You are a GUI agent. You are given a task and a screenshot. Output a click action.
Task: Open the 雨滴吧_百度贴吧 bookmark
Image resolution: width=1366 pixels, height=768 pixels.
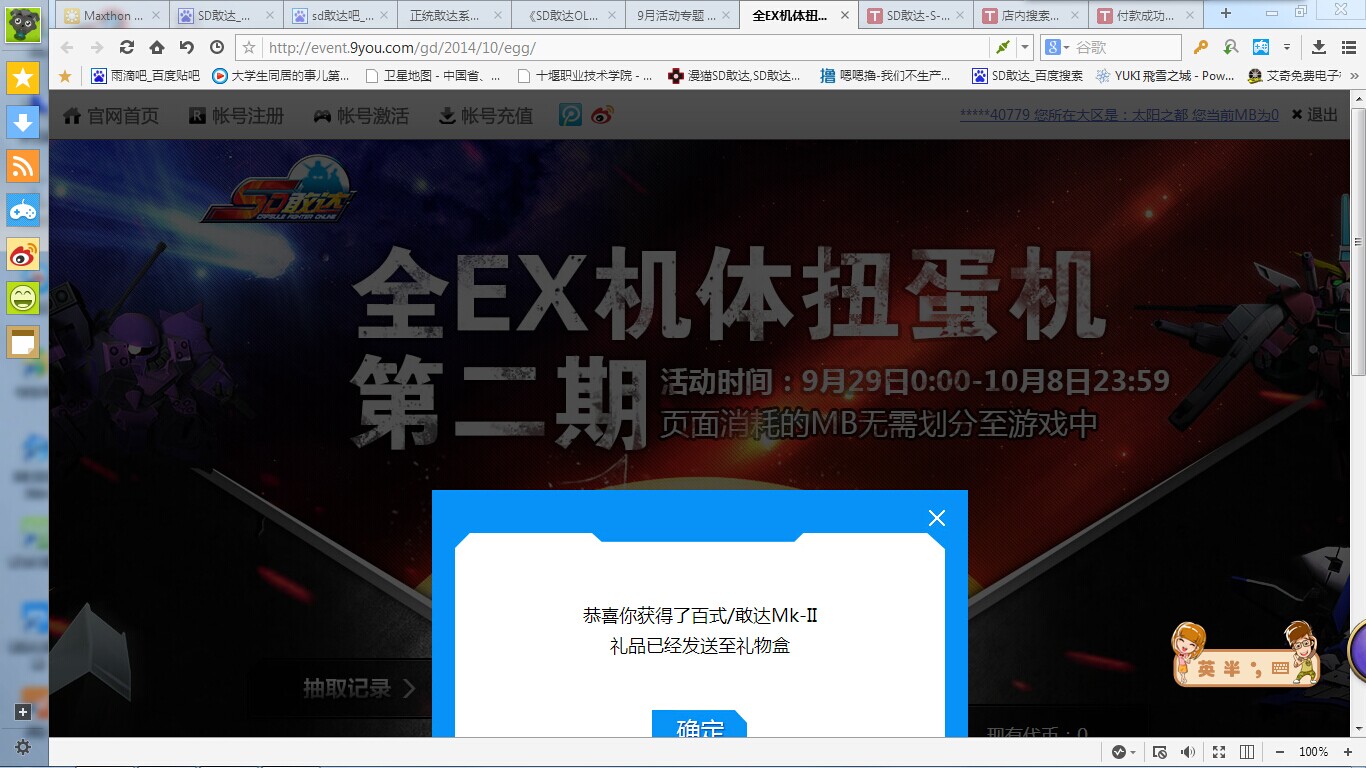[x=145, y=76]
